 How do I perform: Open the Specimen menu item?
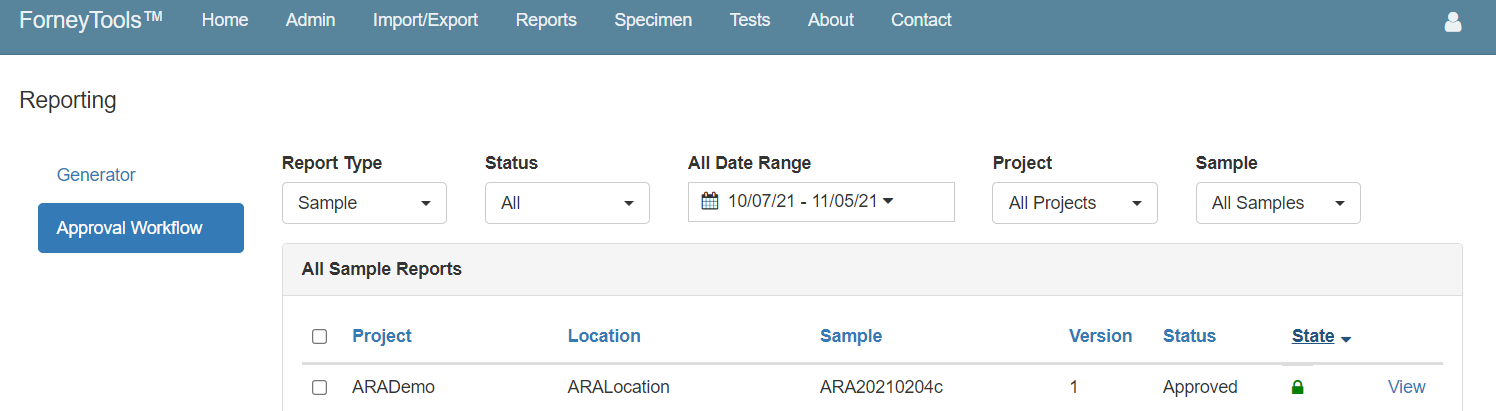pos(653,20)
